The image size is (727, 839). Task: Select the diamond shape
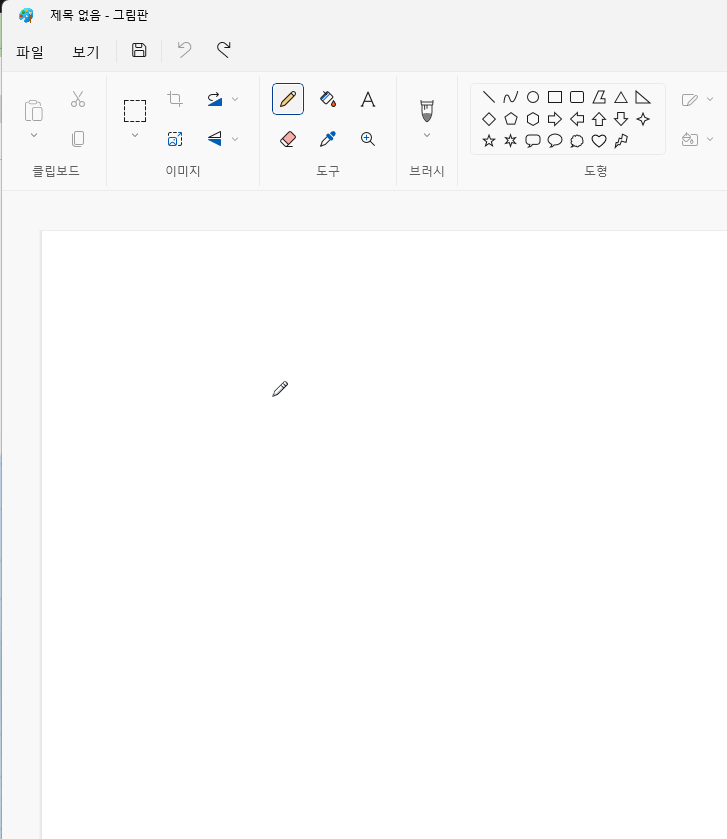[x=488, y=119]
